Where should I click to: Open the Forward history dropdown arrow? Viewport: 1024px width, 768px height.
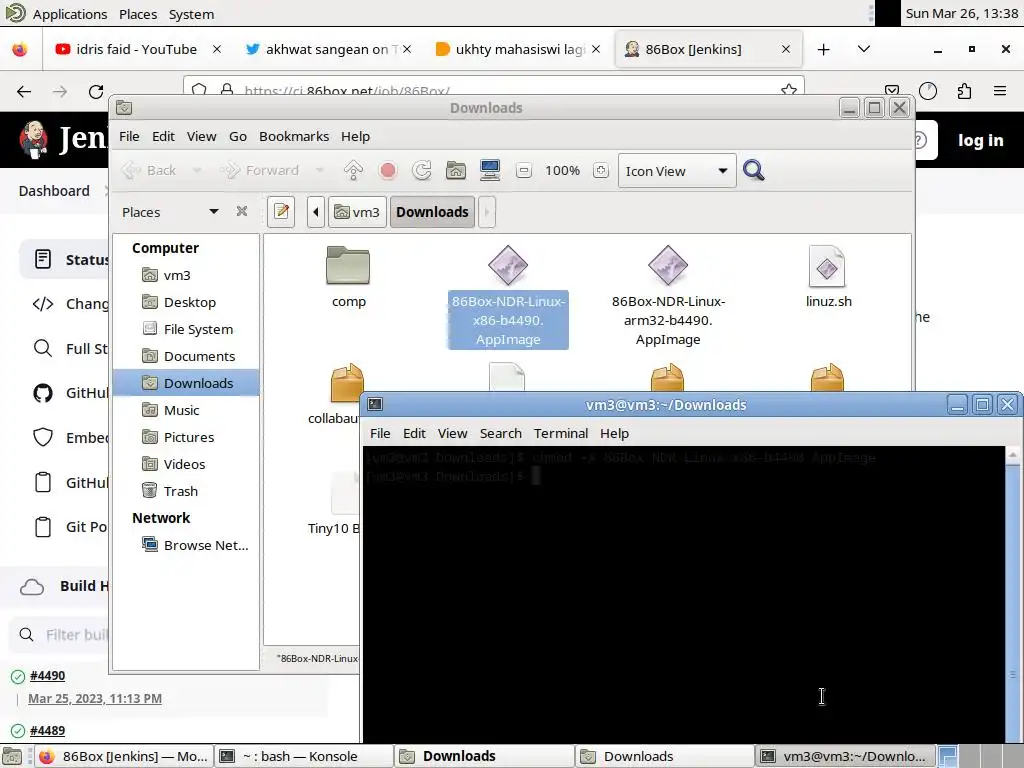pyautogui.click(x=319, y=170)
